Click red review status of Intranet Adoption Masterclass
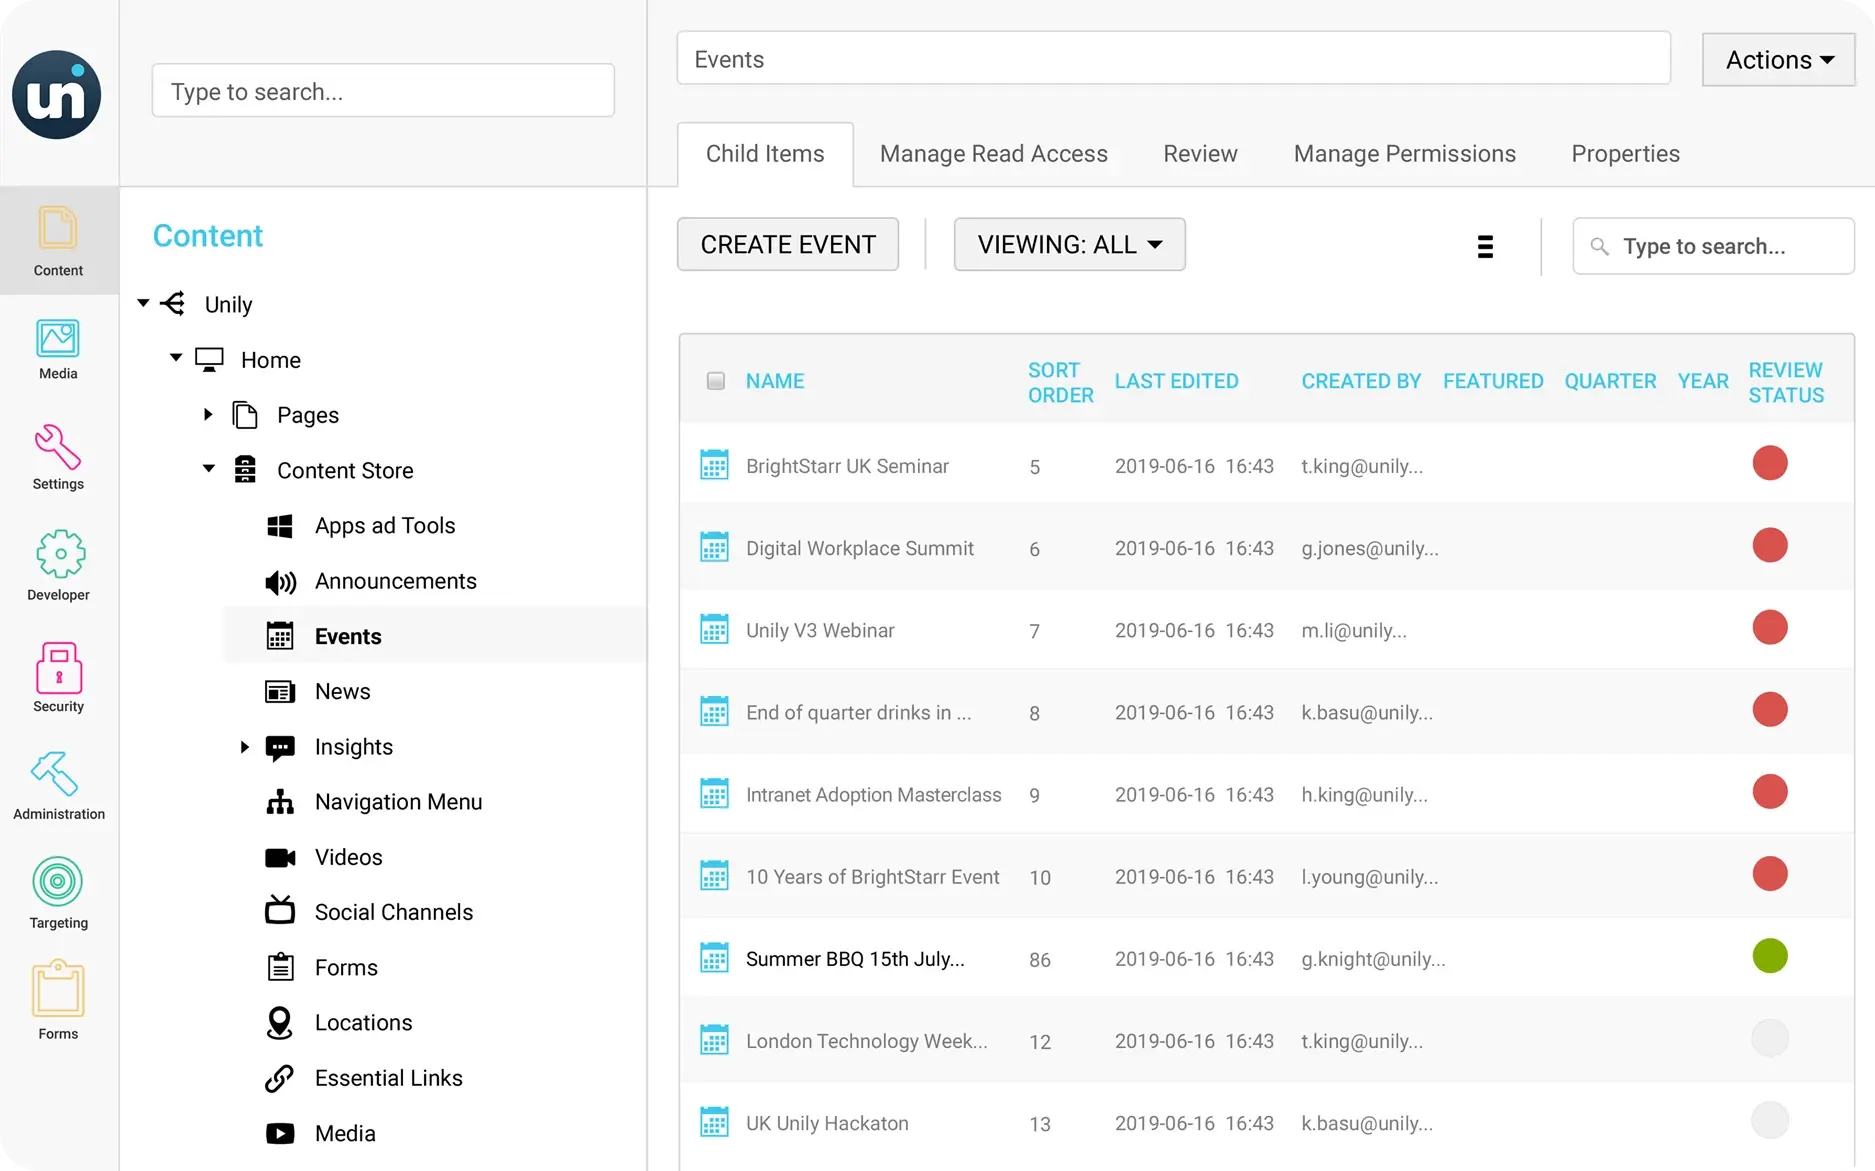 point(1769,792)
